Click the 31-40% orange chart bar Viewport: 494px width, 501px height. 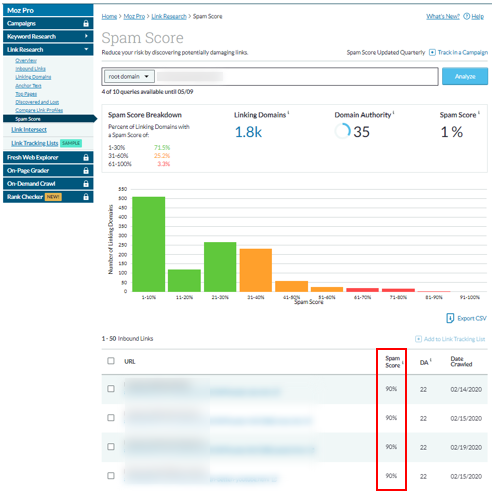256,270
